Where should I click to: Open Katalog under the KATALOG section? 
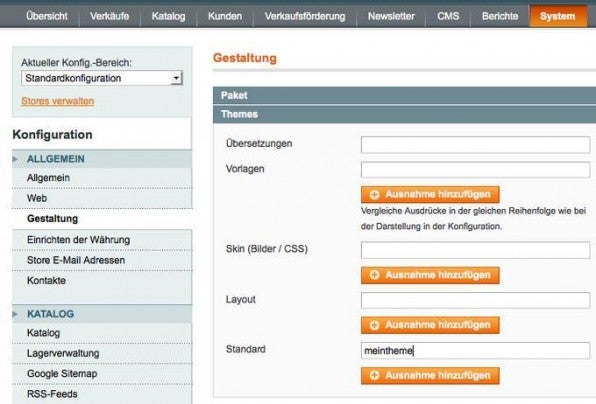coord(102,333)
